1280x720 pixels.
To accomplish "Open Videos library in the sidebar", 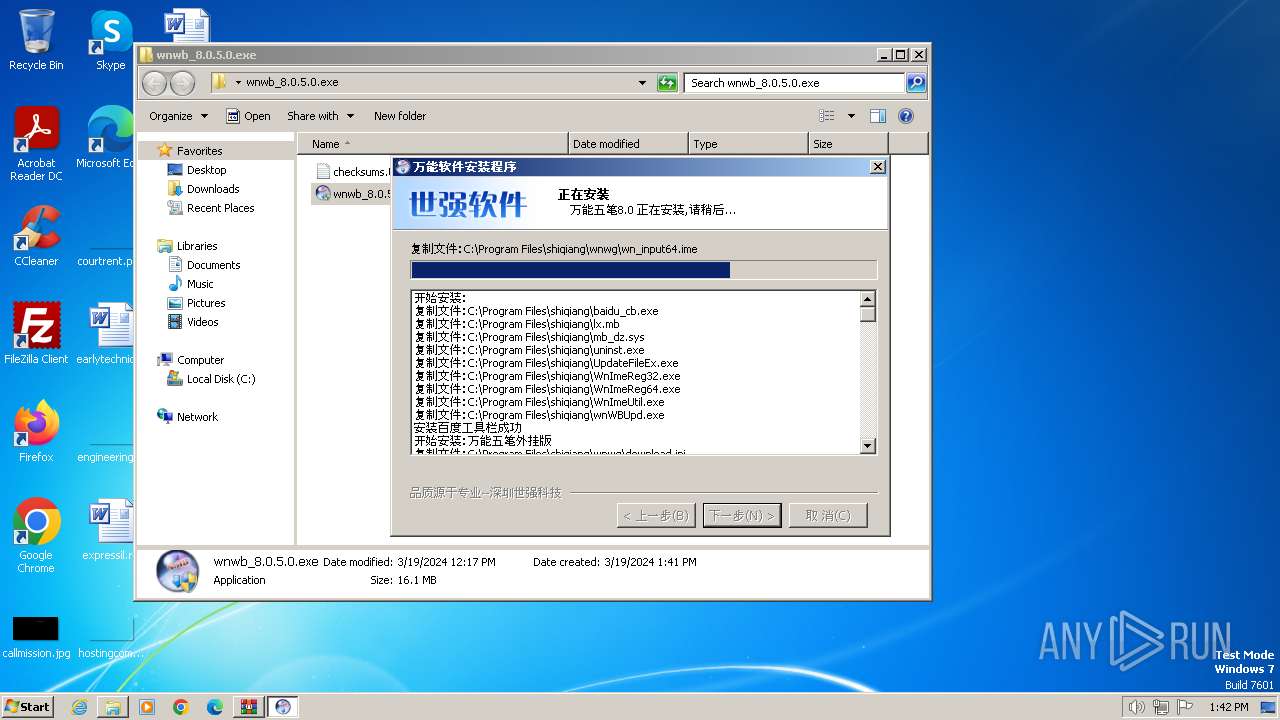I will tap(192, 322).
